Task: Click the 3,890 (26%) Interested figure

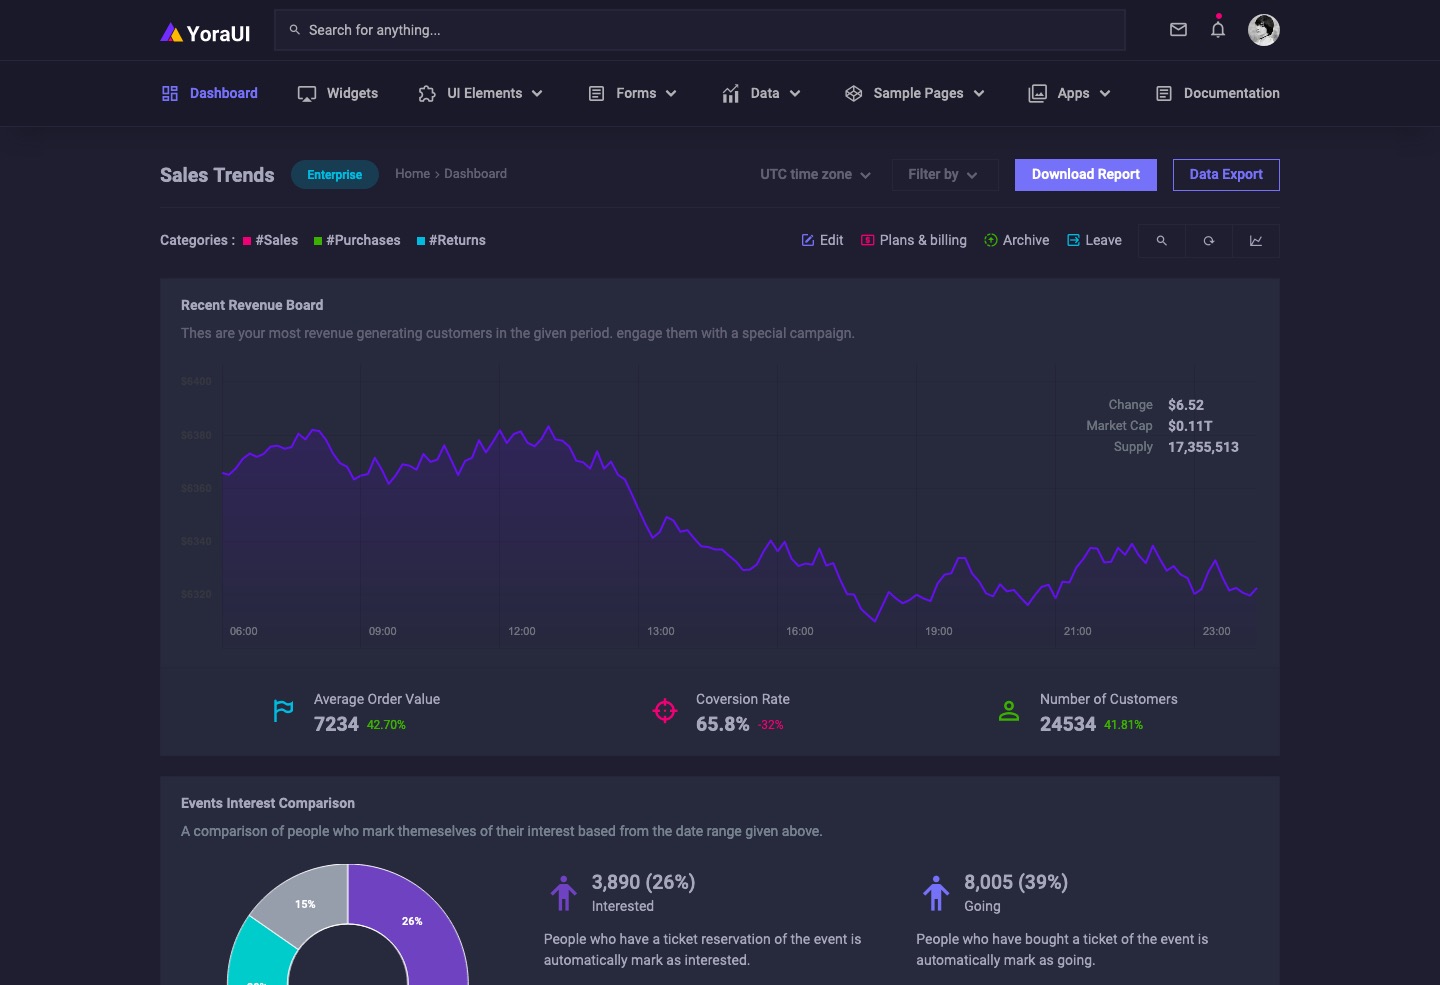Action: pyautogui.click(x=643, y=882)
